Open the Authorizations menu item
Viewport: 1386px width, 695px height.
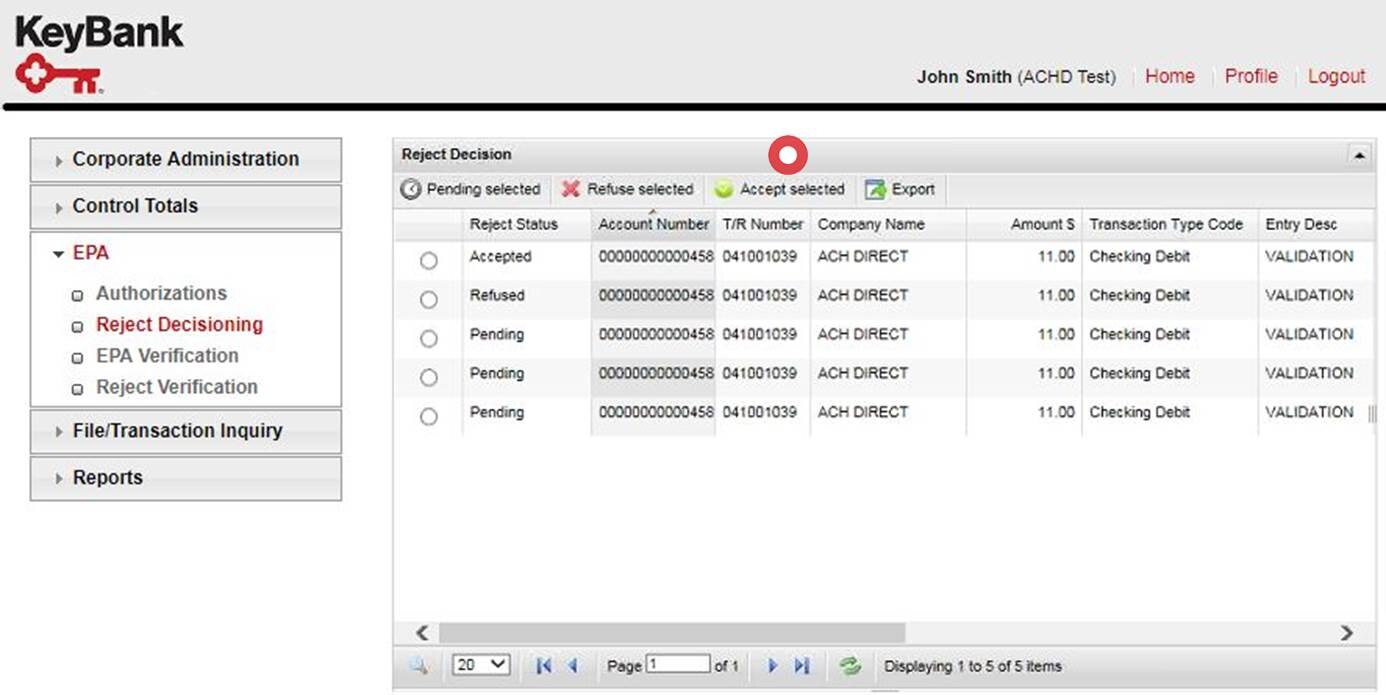click(161, 294)
